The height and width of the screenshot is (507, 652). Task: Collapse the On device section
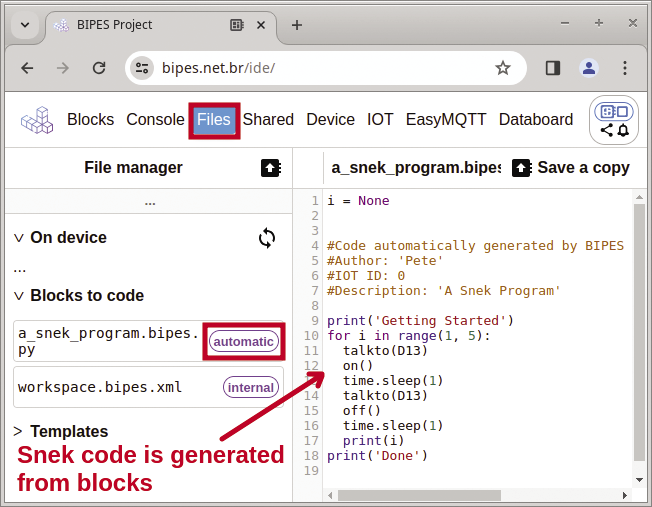[19, 238]
